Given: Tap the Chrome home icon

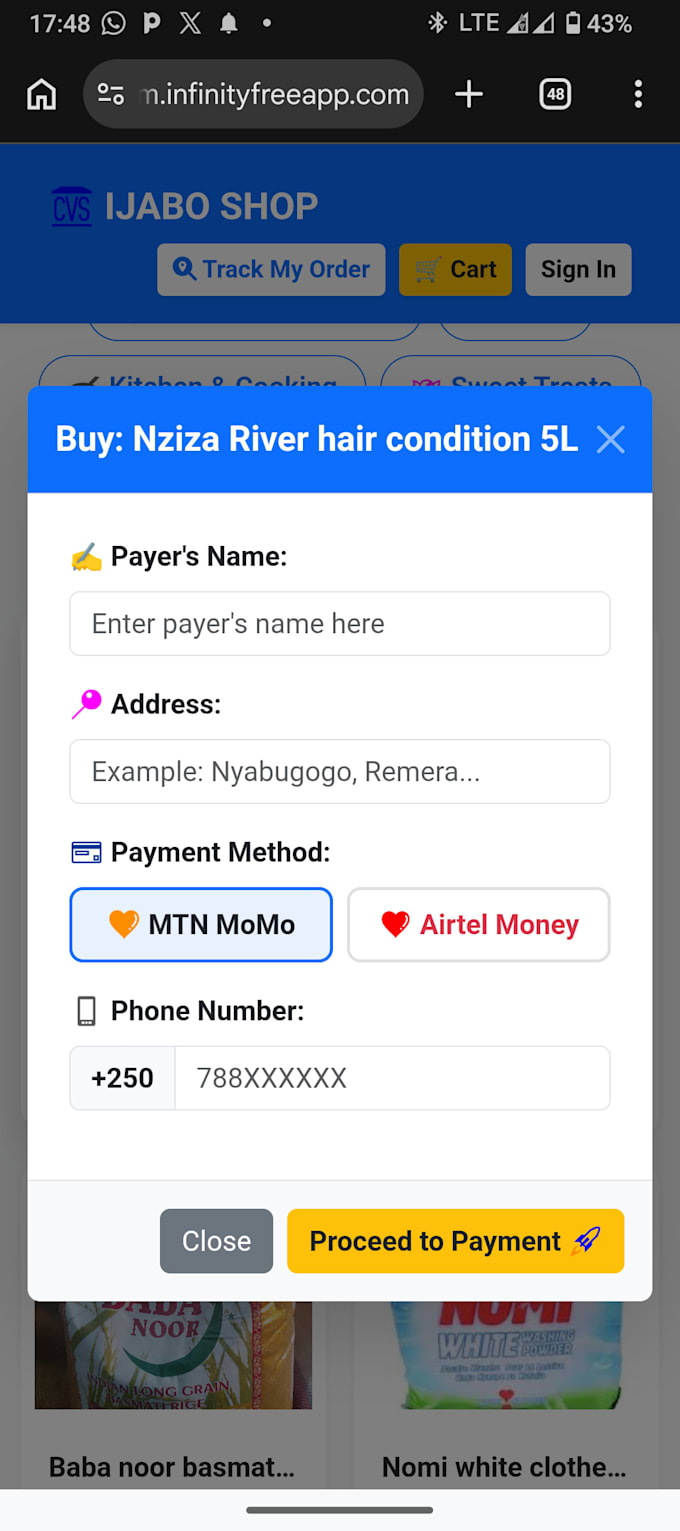Looking at the screenshot, I should (41, 95).
